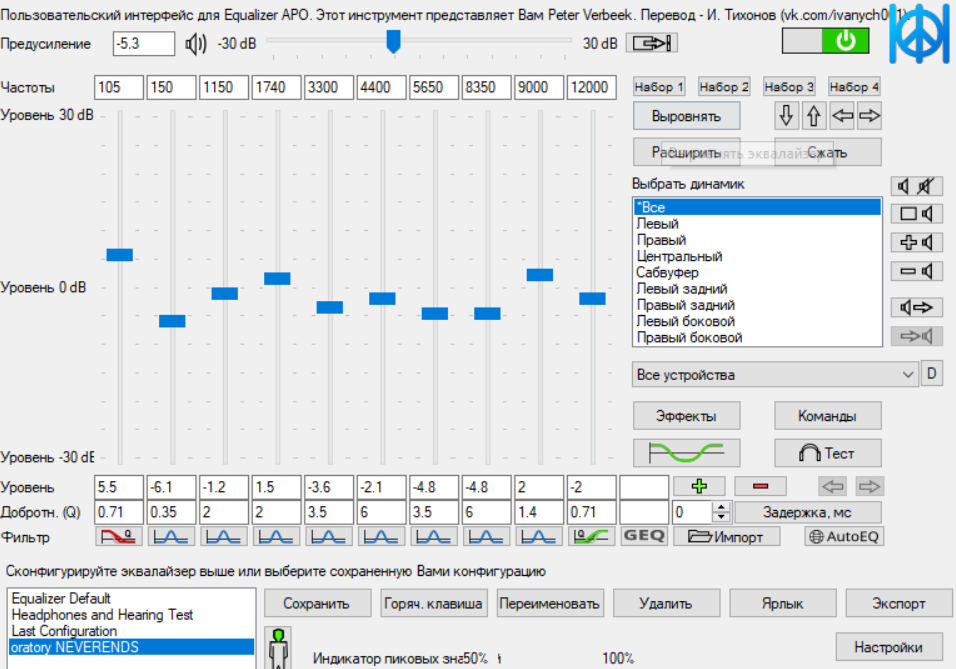Screen dimensions: 956x669
Task: Select preset tab Набор 3
Action: pos(789,87)
